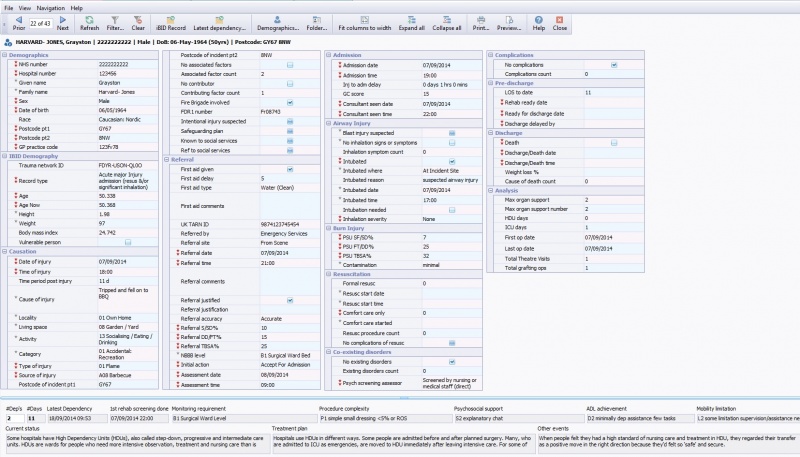Image resolution: width=800 pixels, height=457 pixels.
Task: Toggle Intubated checkbox
Action: 452,162
